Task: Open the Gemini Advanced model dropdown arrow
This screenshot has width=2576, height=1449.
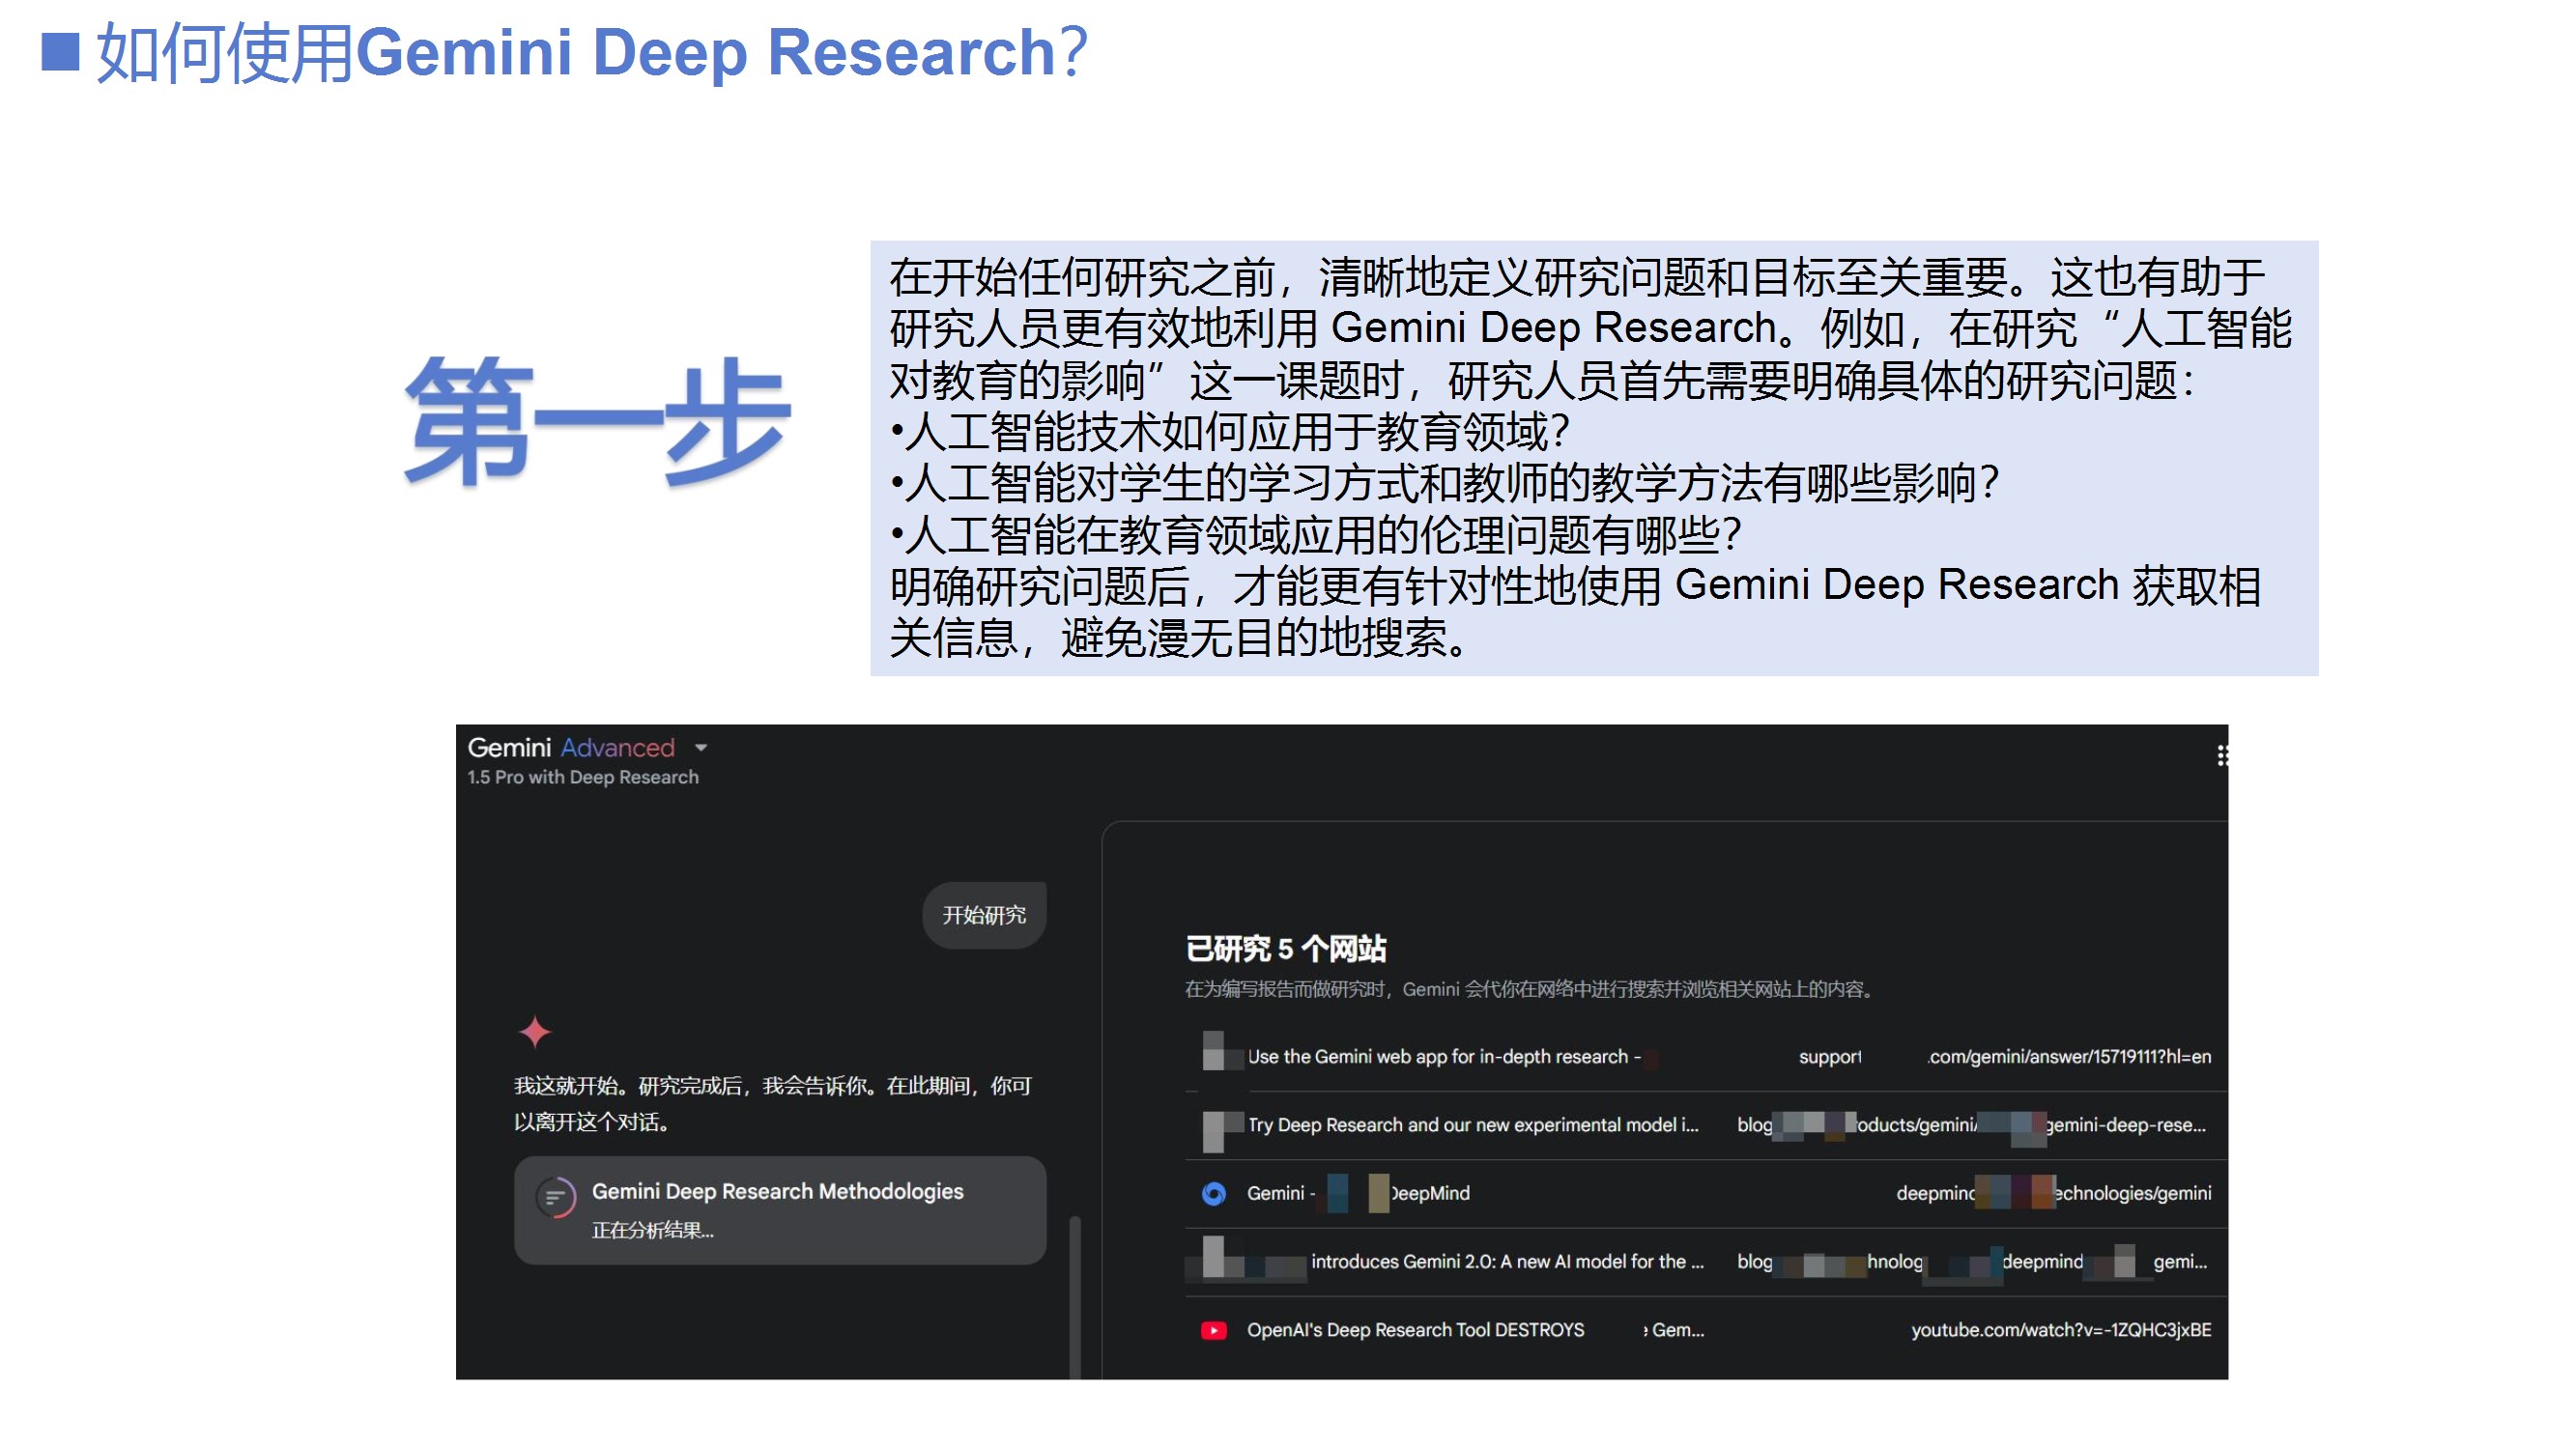Action: (701, 748)
